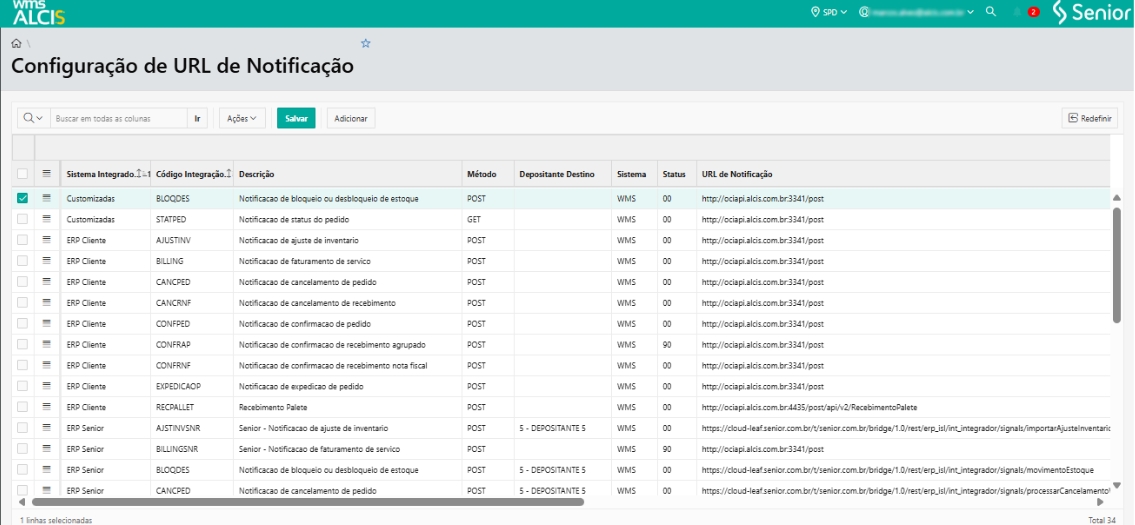Viewport: 1135px width, 525px height.
Task: Click the magnifier search icon in header
Action: 990,12
